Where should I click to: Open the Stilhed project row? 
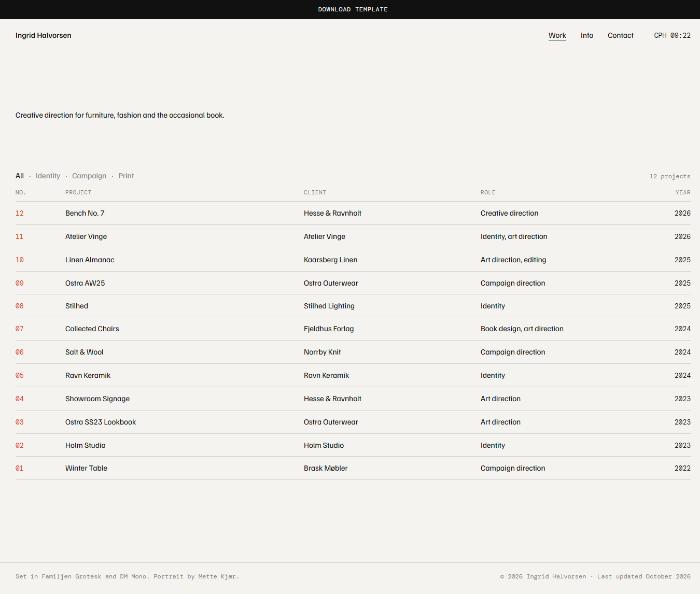(353, 306)
